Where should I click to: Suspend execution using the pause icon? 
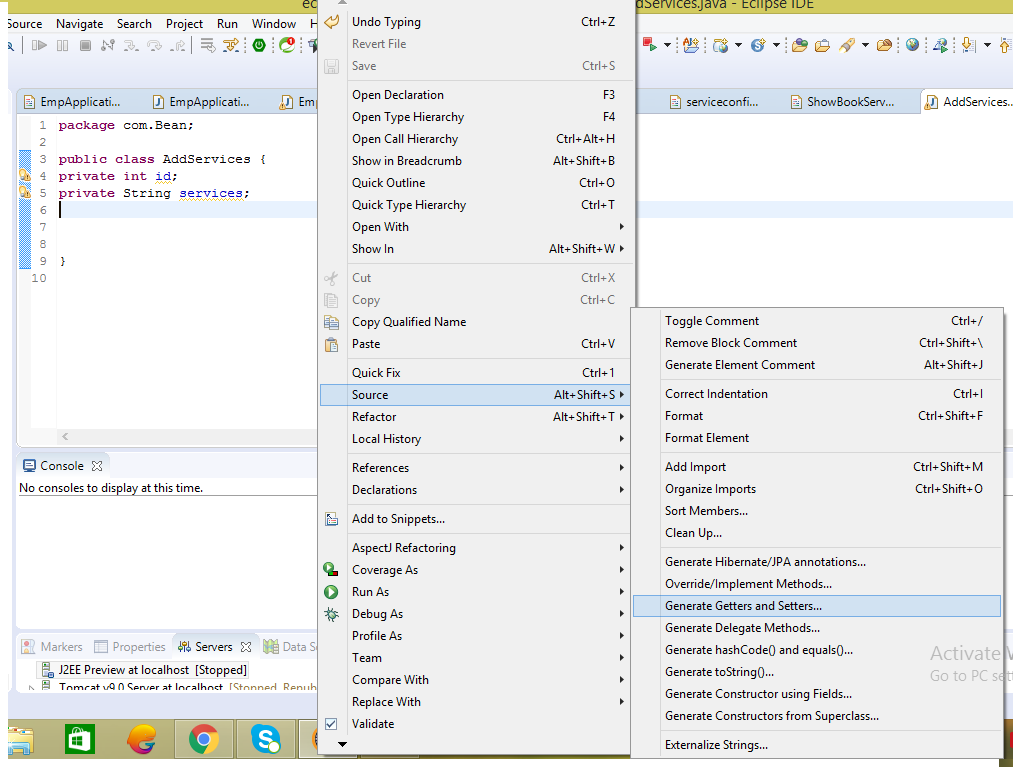click(x=61, y=45)
